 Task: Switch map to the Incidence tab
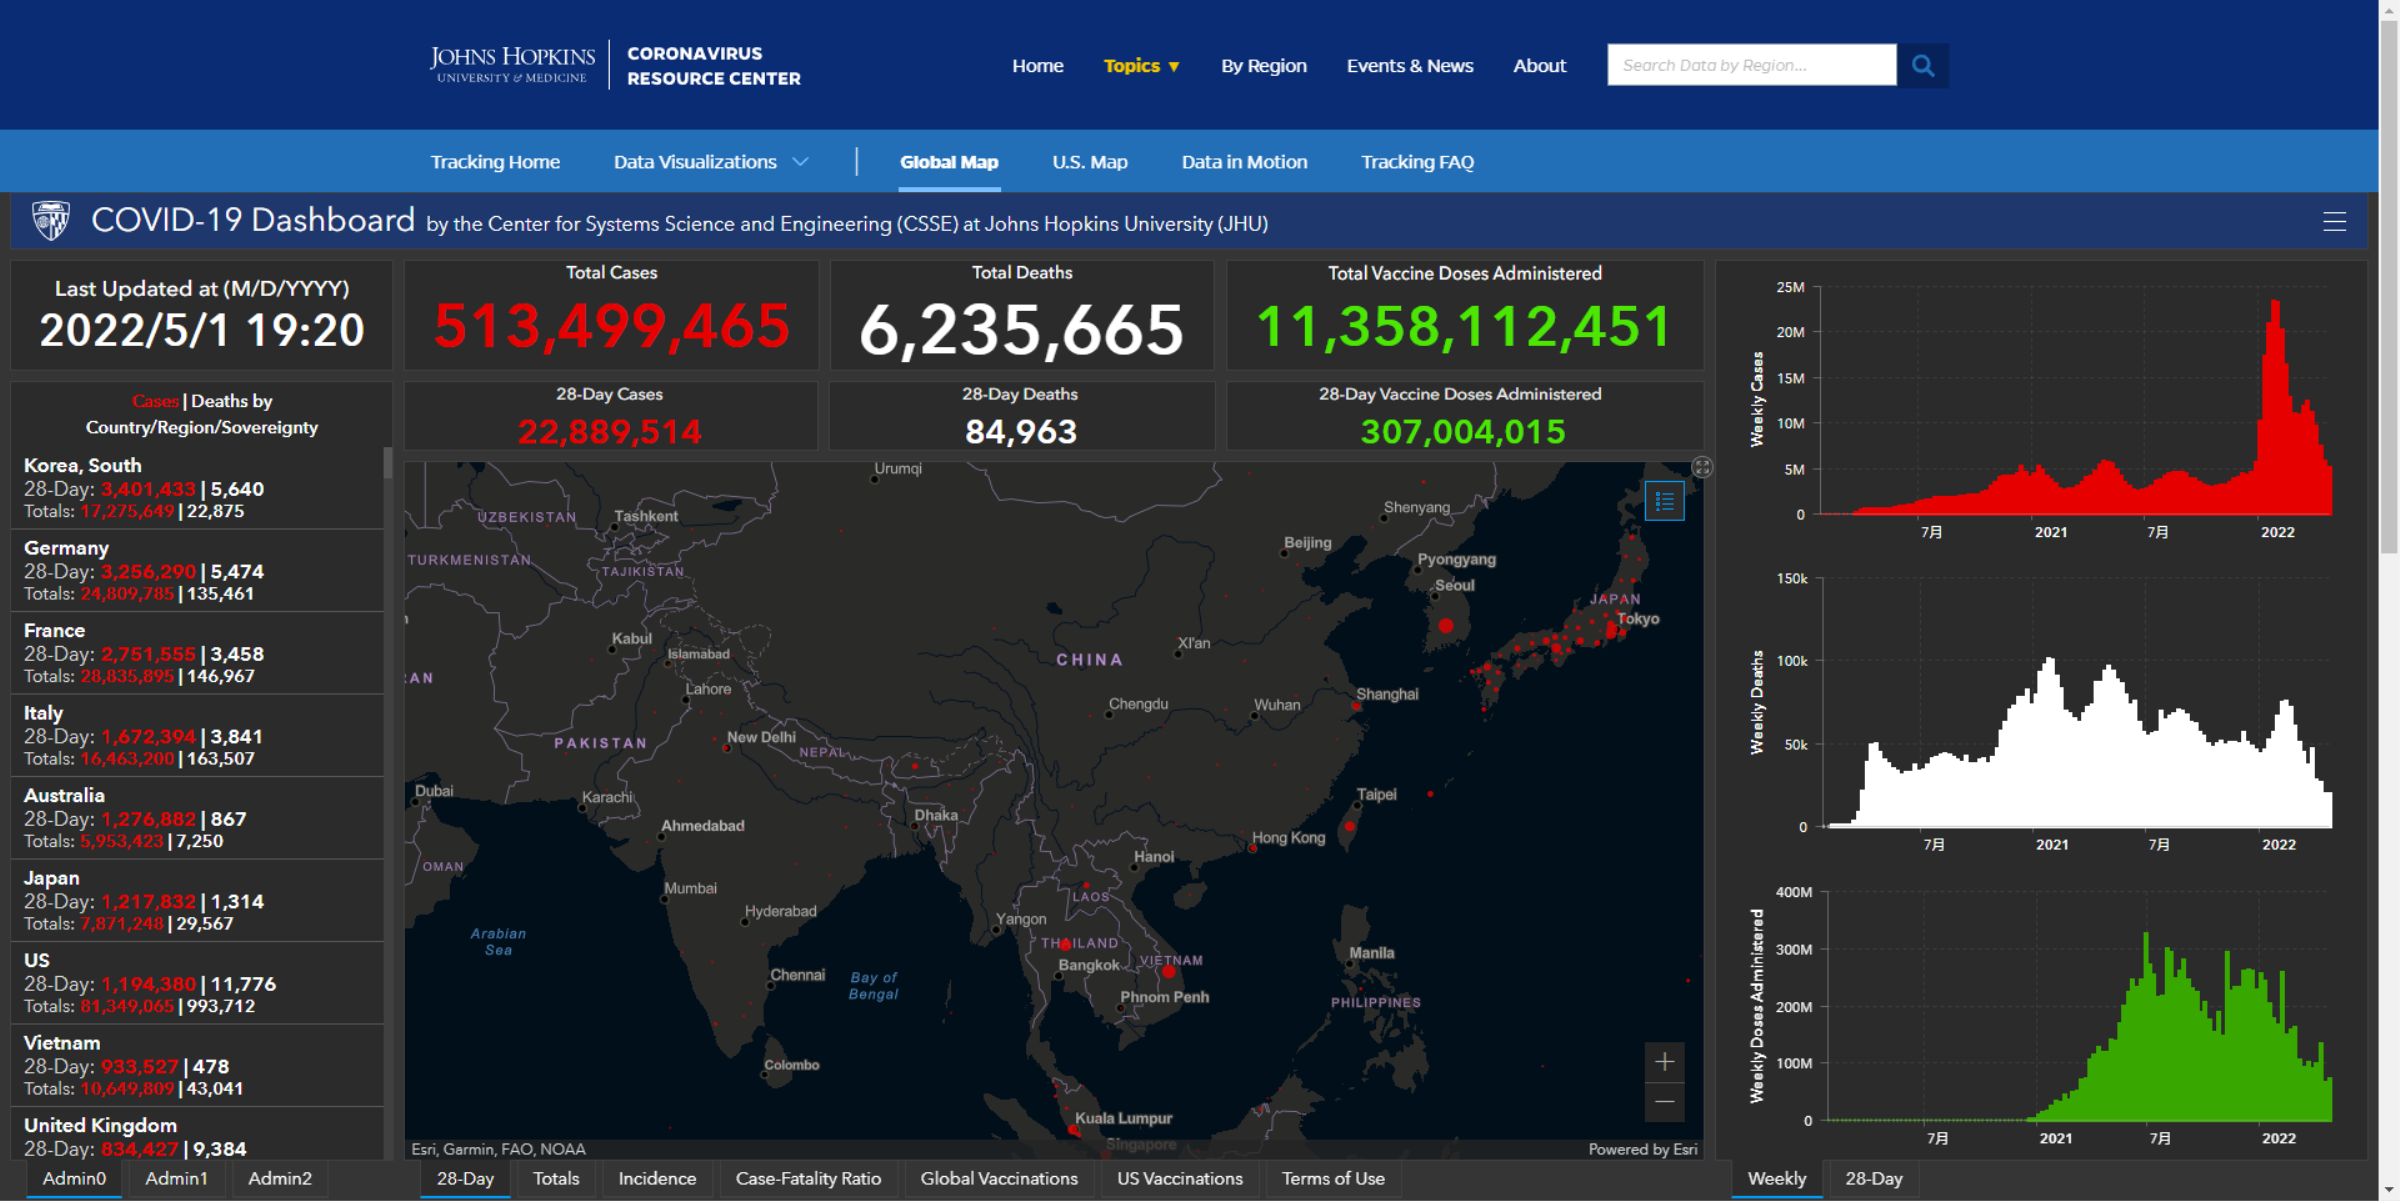pyautogui.click(x=657, y=1179)
